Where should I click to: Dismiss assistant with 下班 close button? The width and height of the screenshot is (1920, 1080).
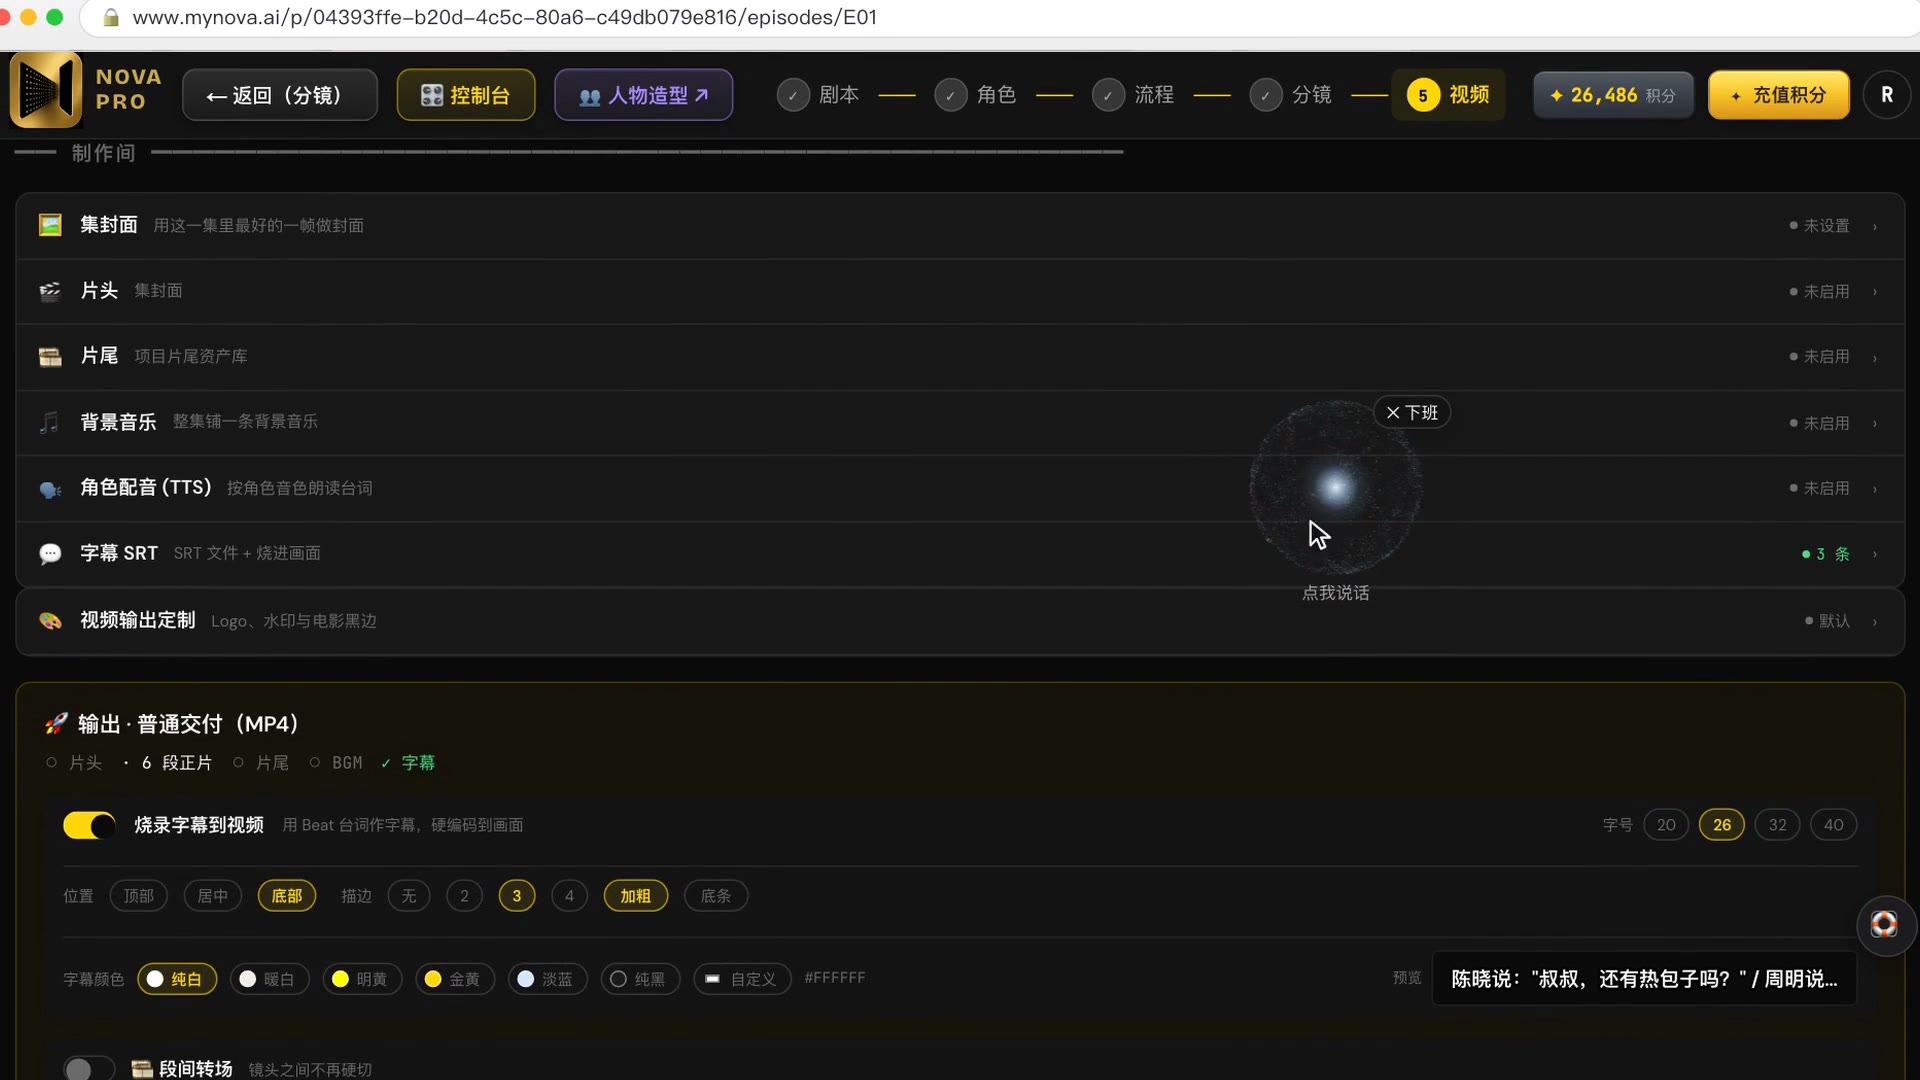1412,412
